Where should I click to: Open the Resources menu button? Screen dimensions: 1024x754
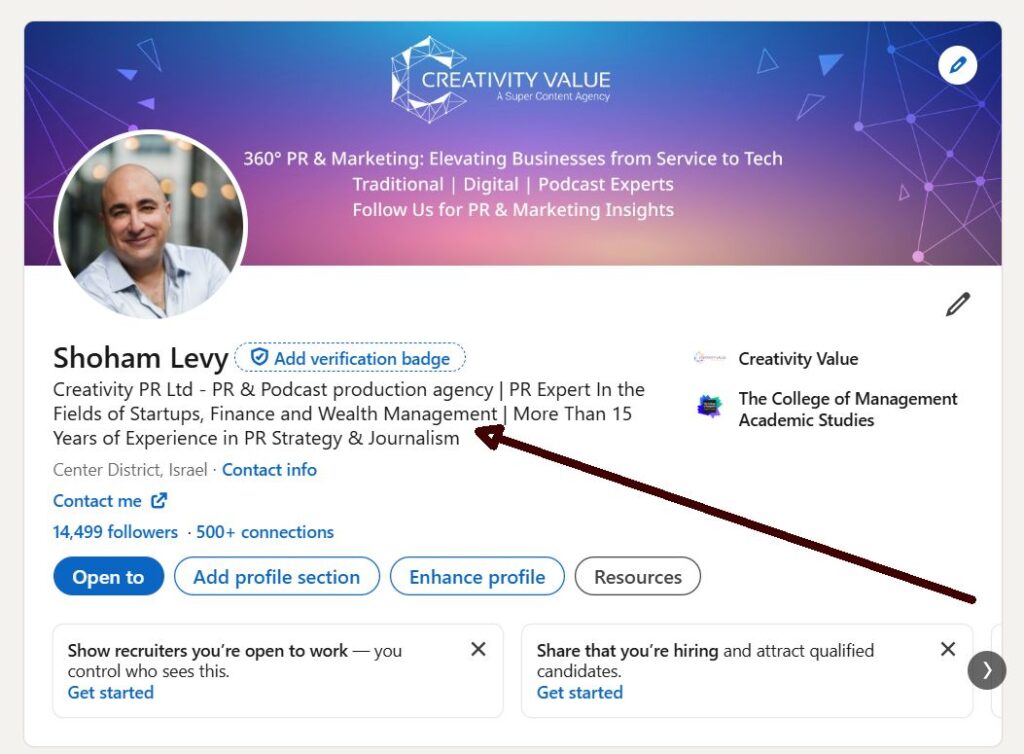(637, 576)
